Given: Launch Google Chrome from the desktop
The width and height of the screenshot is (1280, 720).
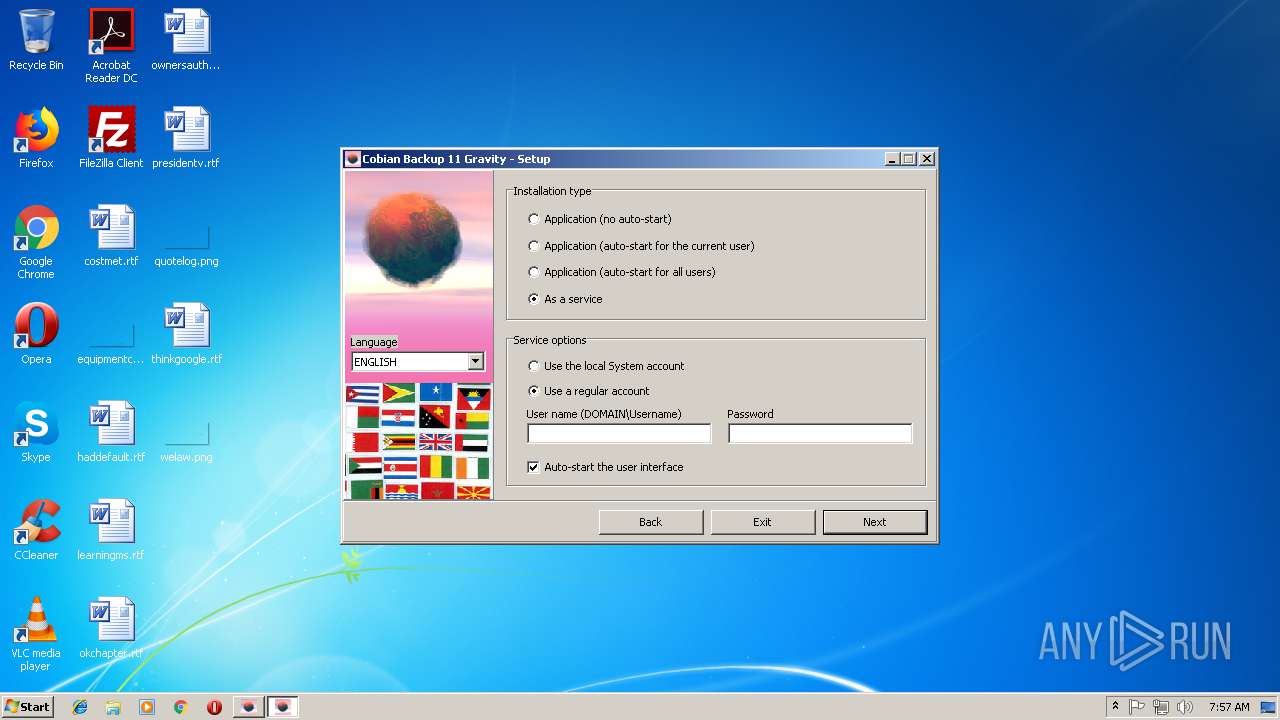Looking at the screenshot, I should click(x=36, y=242).
